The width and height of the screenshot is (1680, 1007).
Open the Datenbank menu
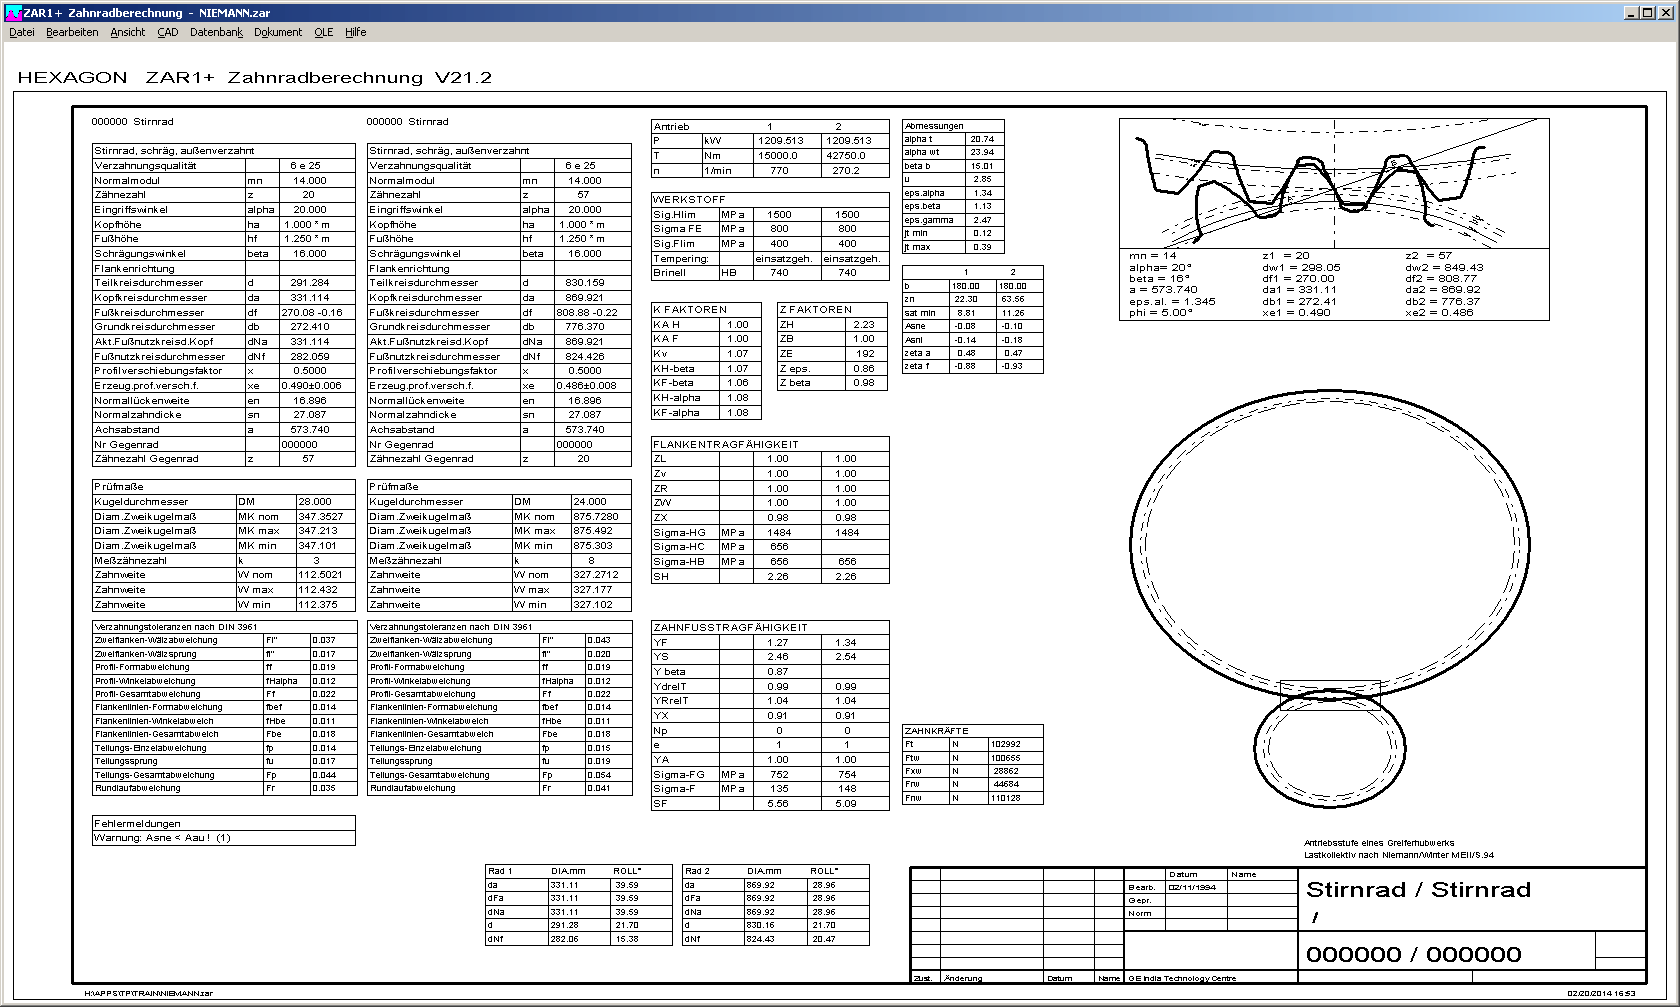click(x=216, y=32)
